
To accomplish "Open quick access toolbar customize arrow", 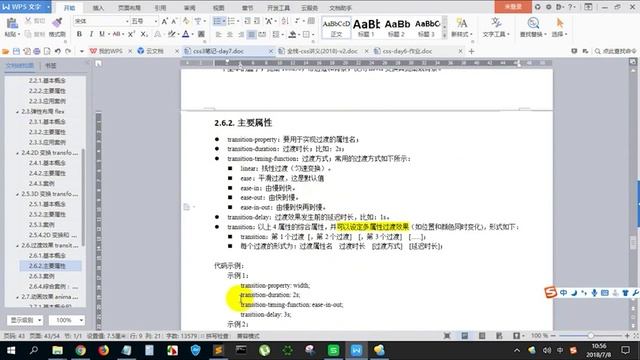I will [x=82, y=51].
